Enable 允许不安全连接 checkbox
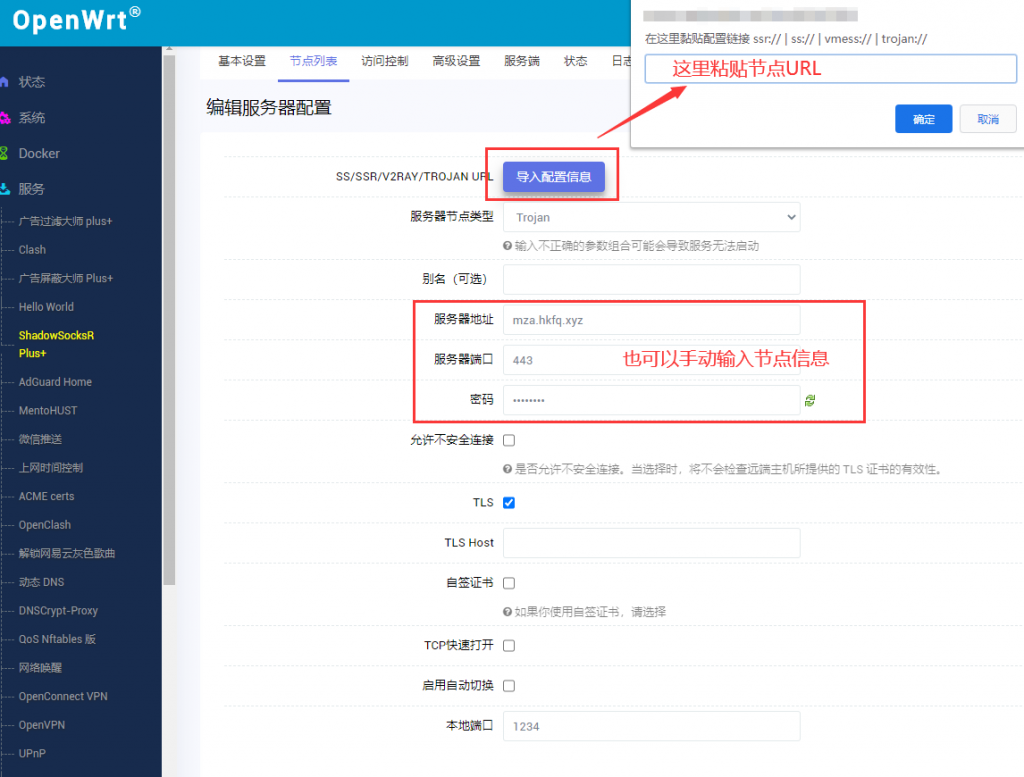Screen dimensions: 1024x777 tap(509, 440)
